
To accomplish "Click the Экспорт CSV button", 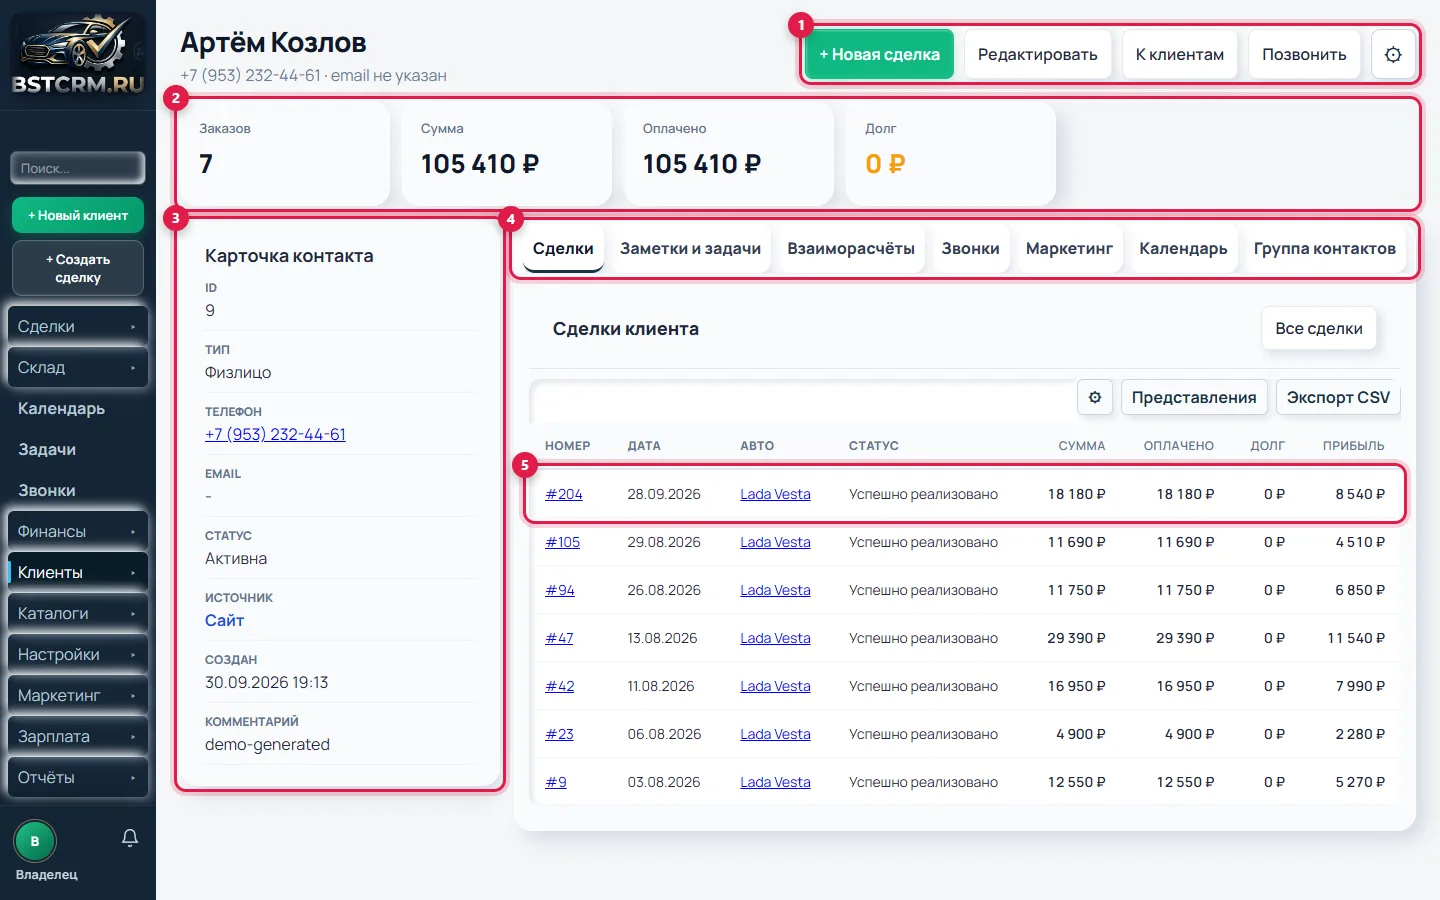I will click(1338, 397).
